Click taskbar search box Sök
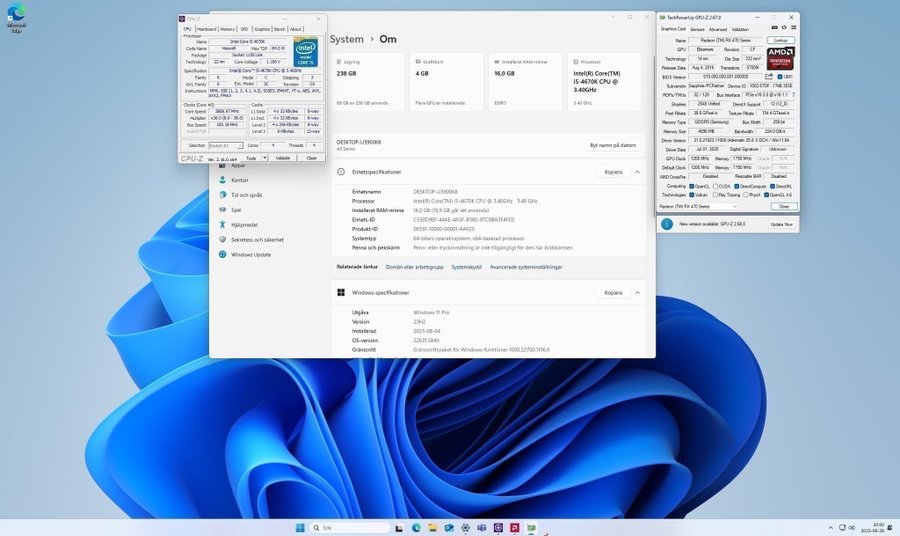 [x=350, y=527]
